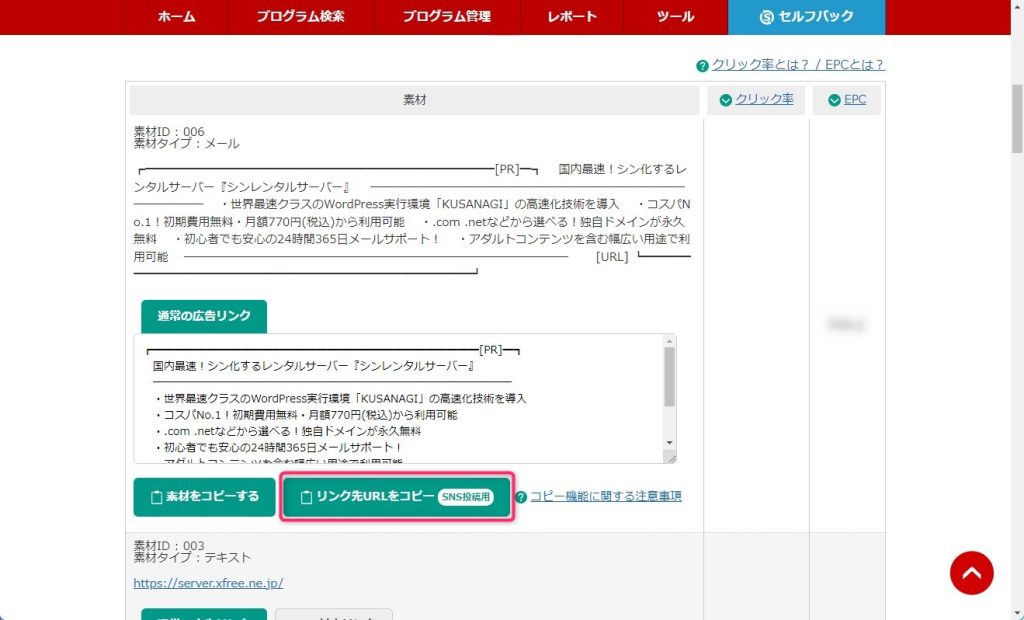This screenshot has width=1024, height=620.
Task: Click the text area's down scroll arrow
Action: coord(669,443)
